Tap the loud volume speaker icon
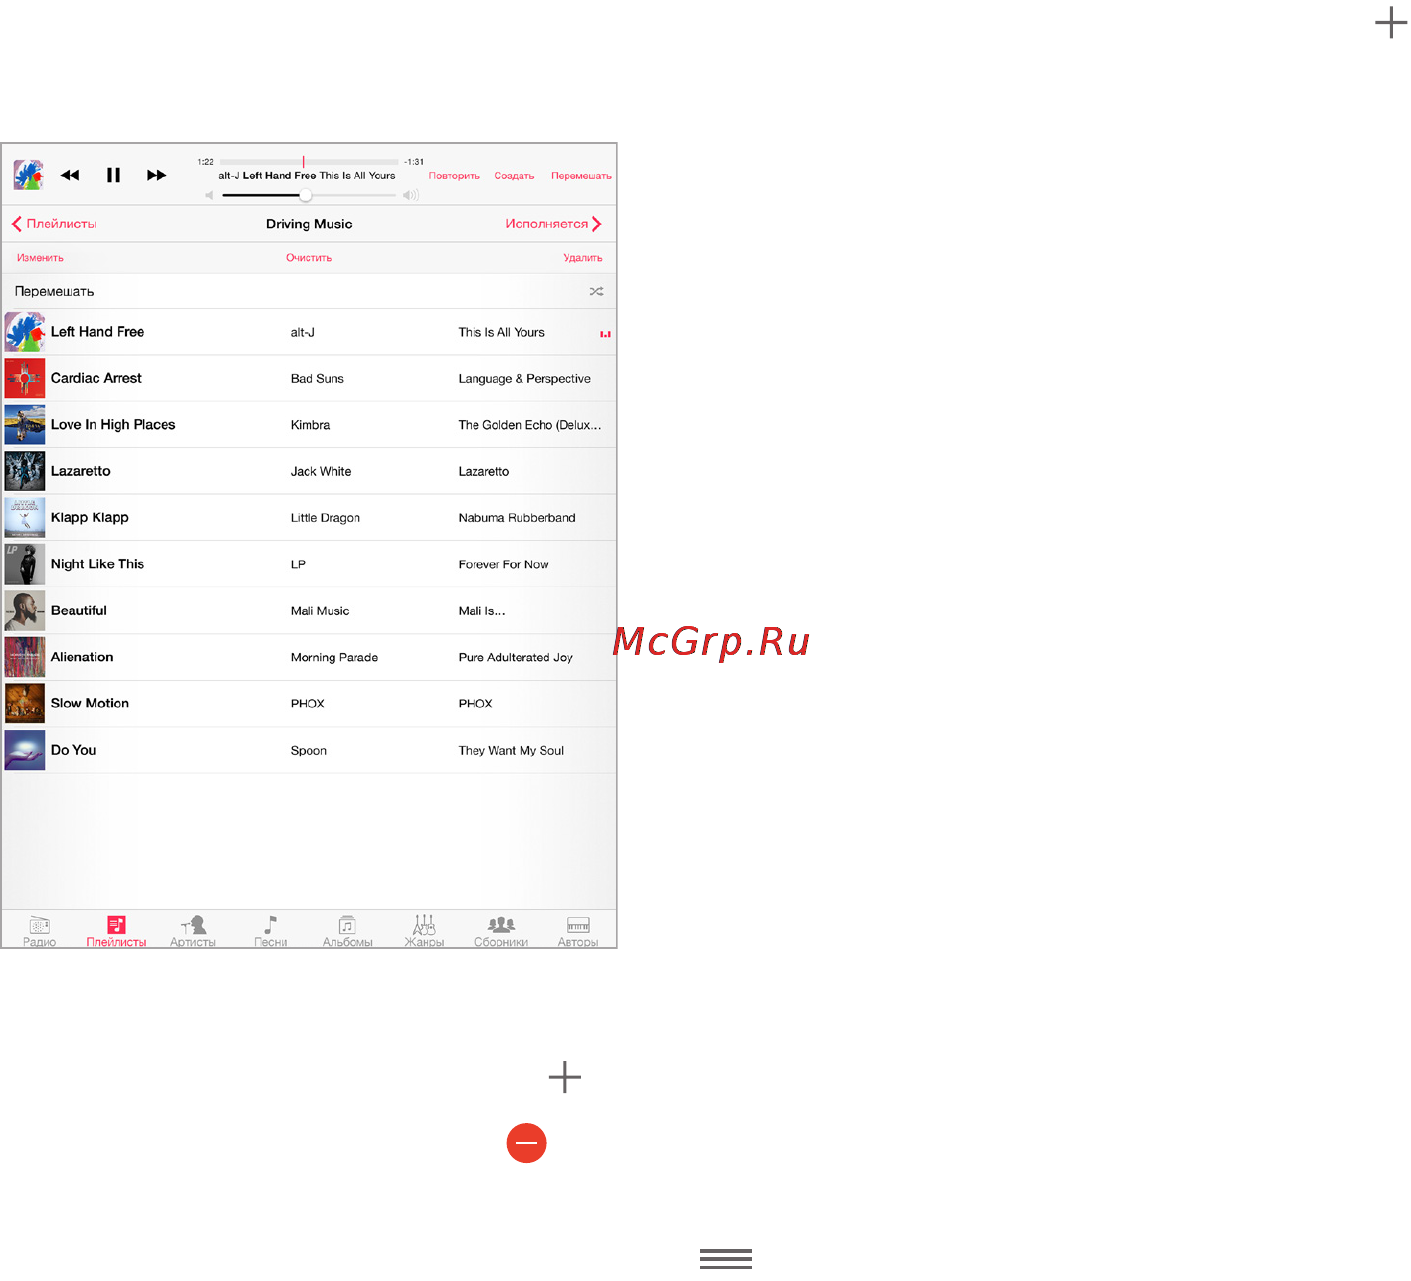This screenshot has width=1411, height=1281. (411, 195)
